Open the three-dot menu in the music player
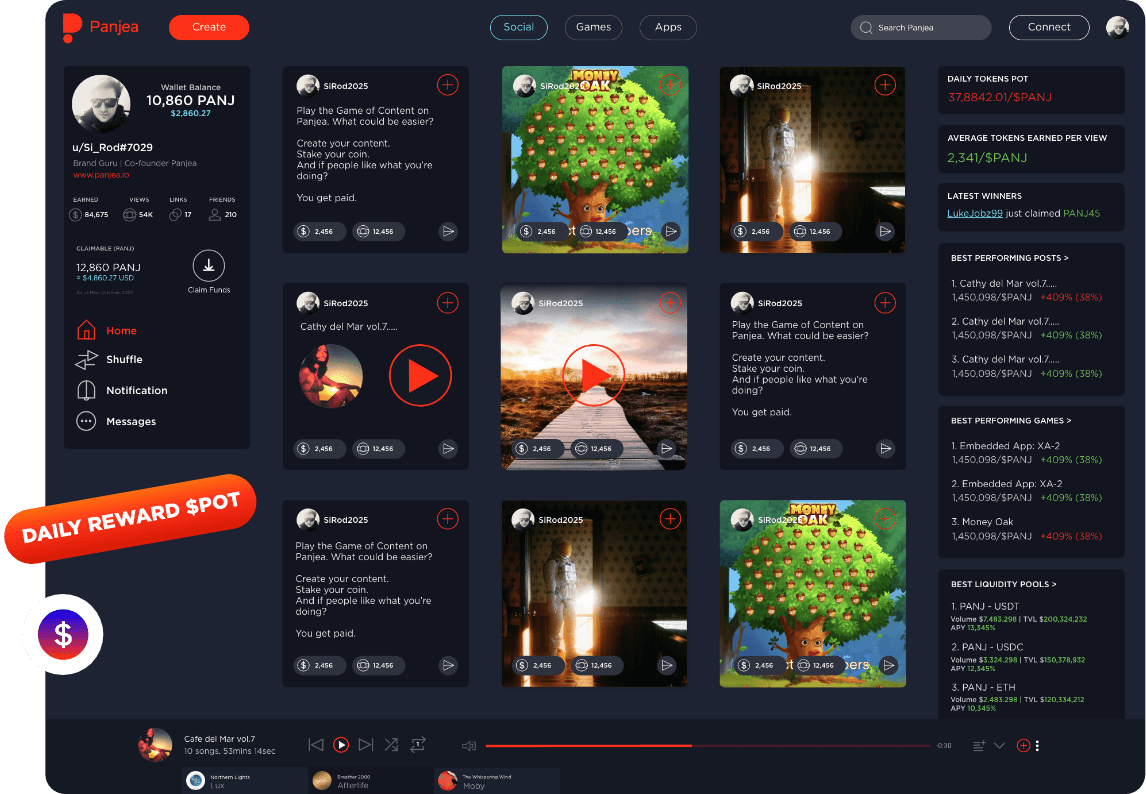Image resolution: width=1146 pixels, height=794 pixels. 1037,745
